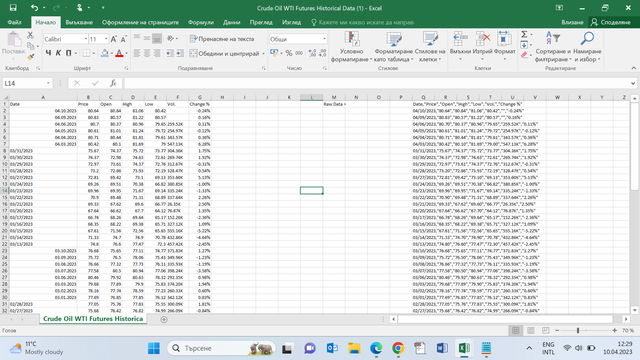Click the Decrease Decimal icon
The height and width of the screenshot is (360, 640).
click(322, 53)
